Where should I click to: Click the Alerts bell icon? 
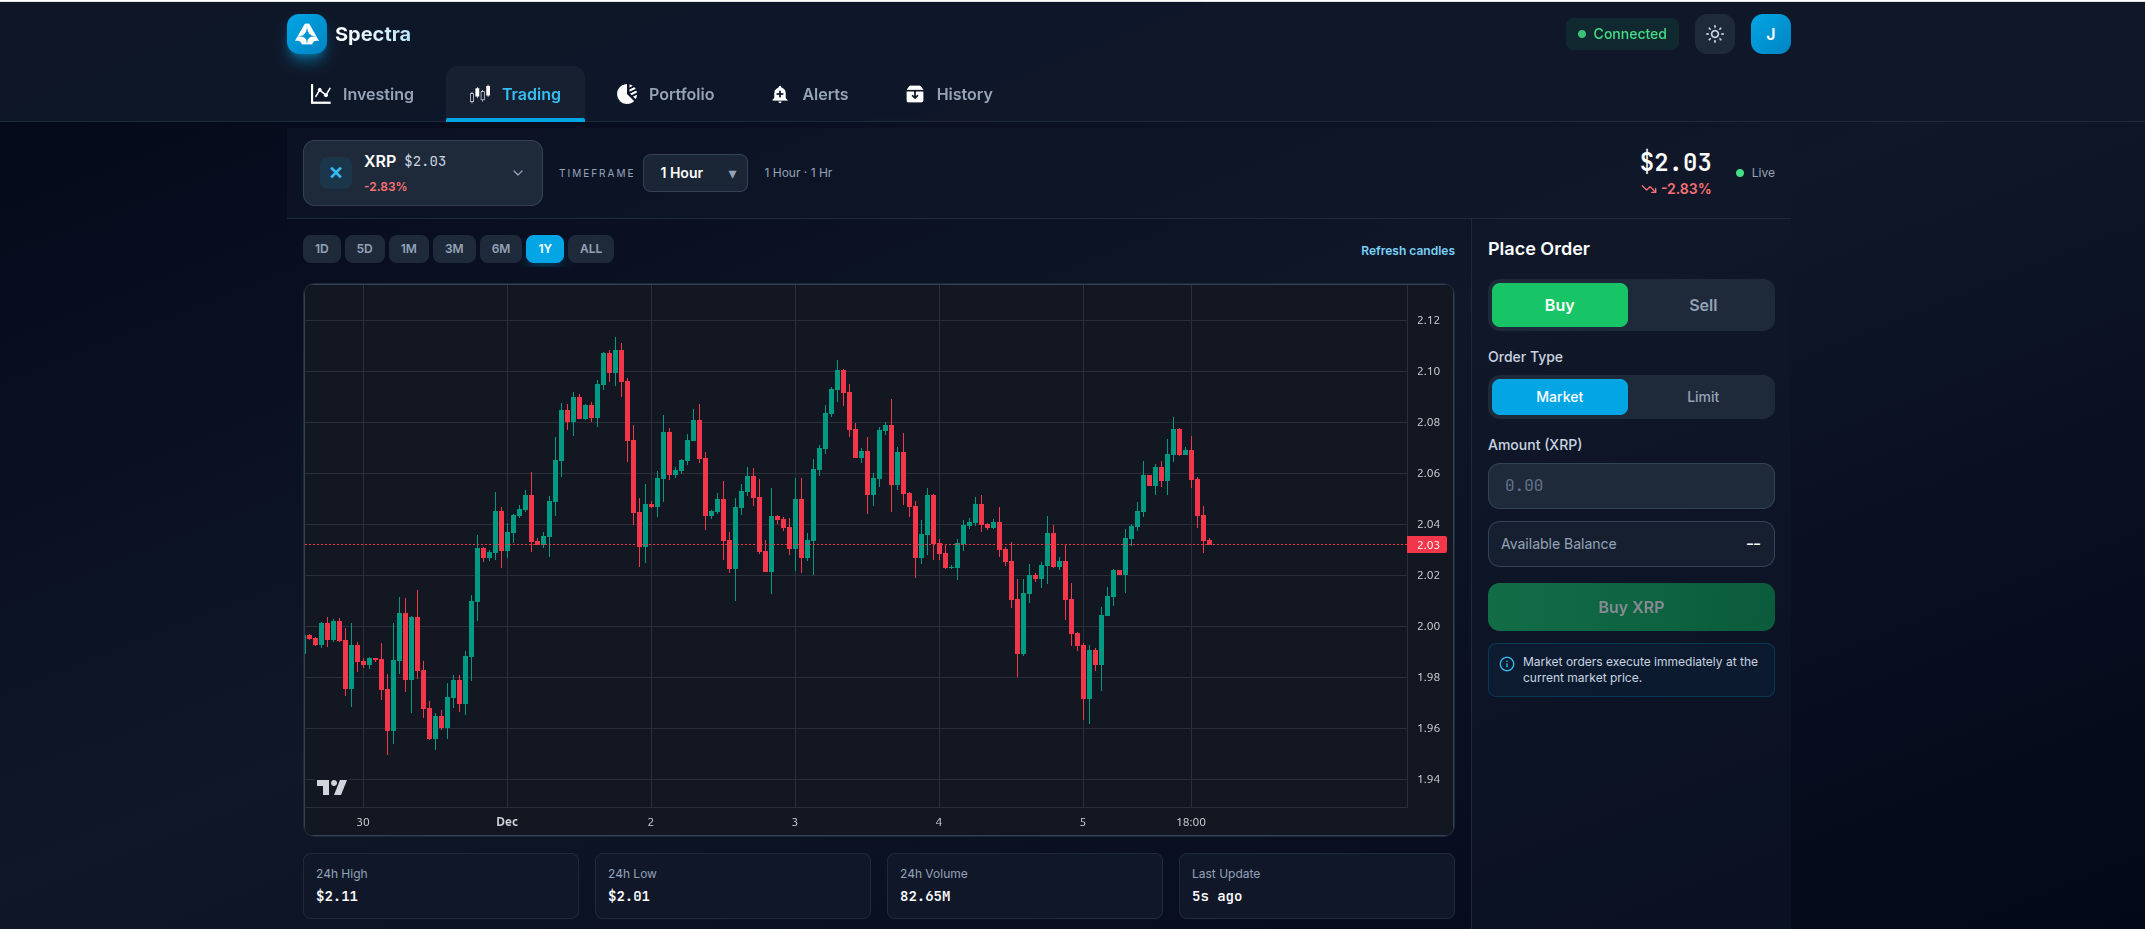coord(780,94)
